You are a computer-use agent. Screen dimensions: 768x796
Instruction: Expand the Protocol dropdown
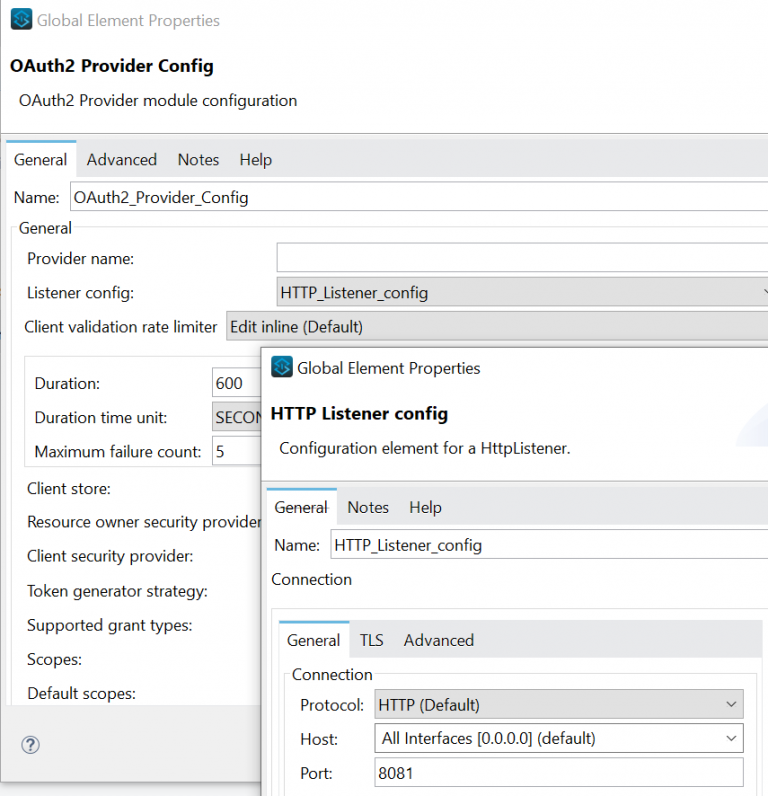[x=558, y=705]
